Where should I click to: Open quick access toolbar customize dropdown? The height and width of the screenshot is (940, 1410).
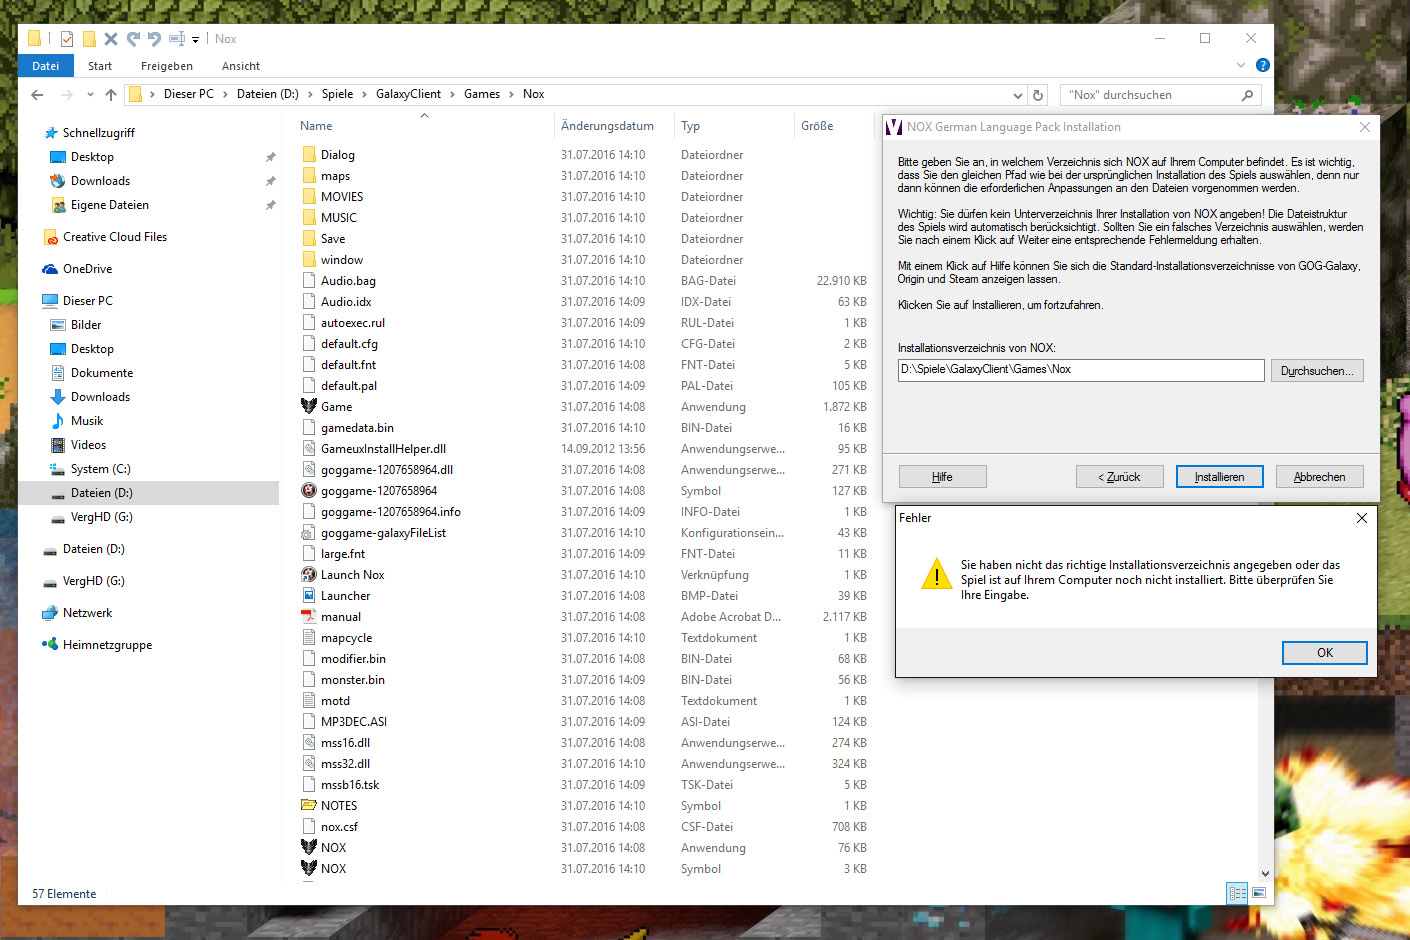[x=195, y=39]
